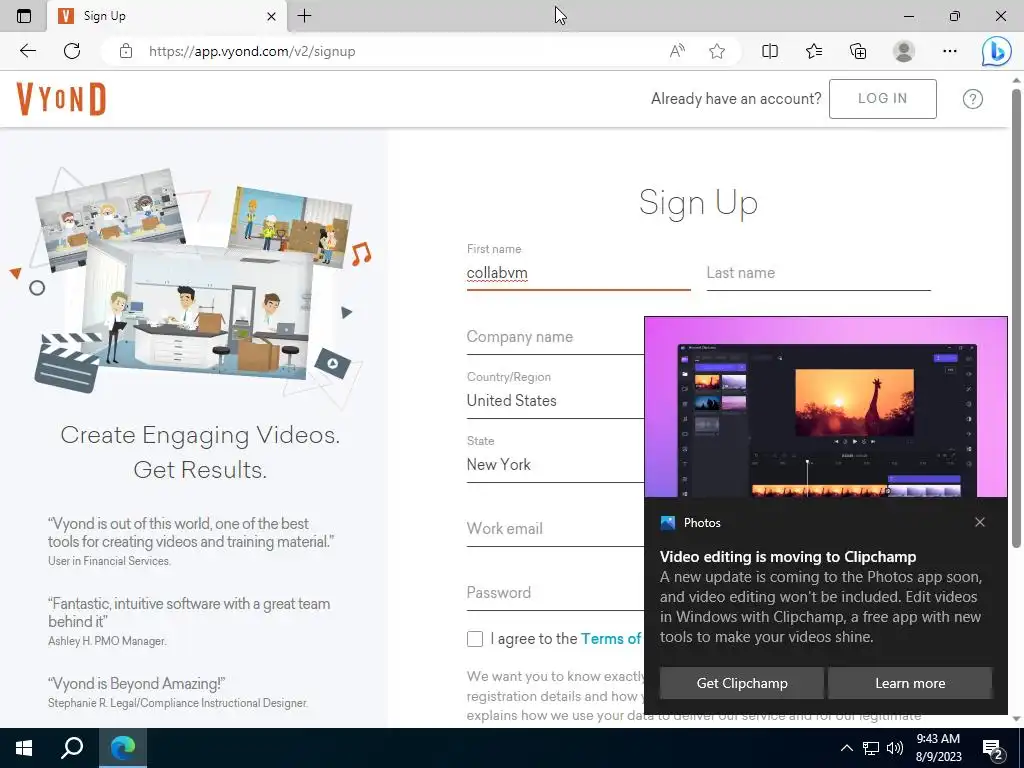Image resolution: width=1024 pixels, height=768 pixels.
Task: Click the address bar URL
Action: [x=252, y=51]
